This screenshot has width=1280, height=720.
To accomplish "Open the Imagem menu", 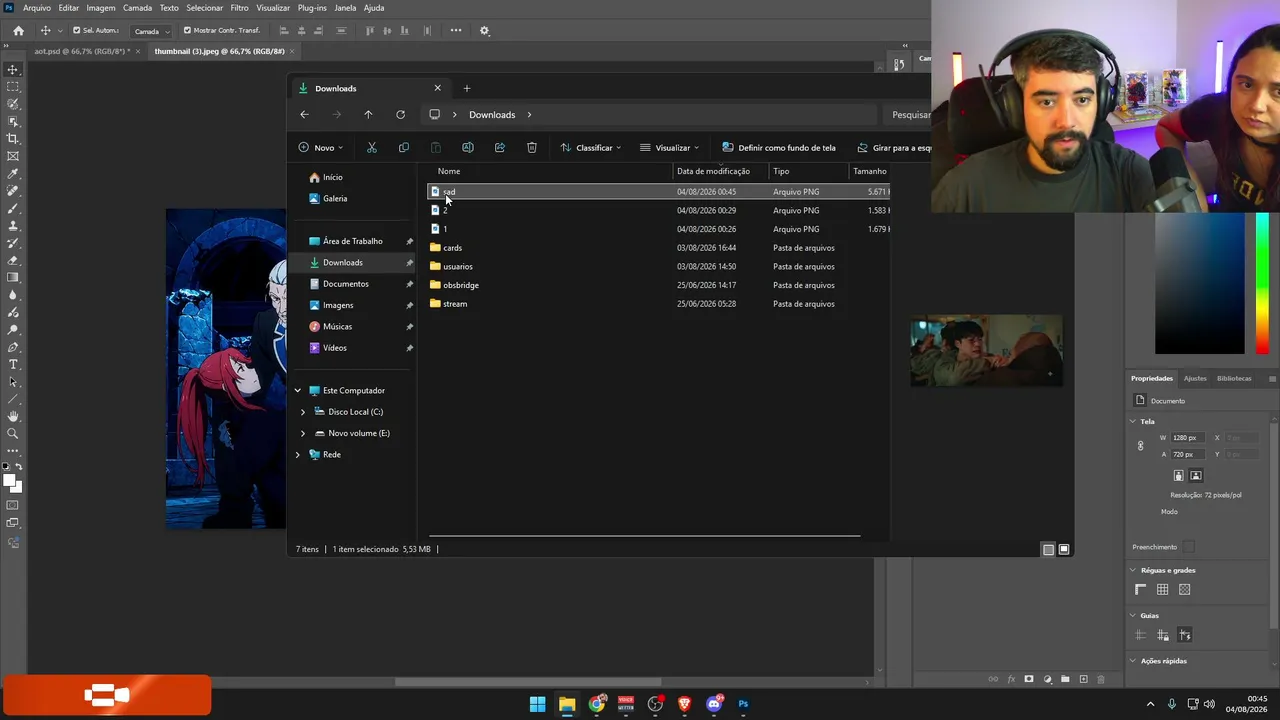I will 101,8.
